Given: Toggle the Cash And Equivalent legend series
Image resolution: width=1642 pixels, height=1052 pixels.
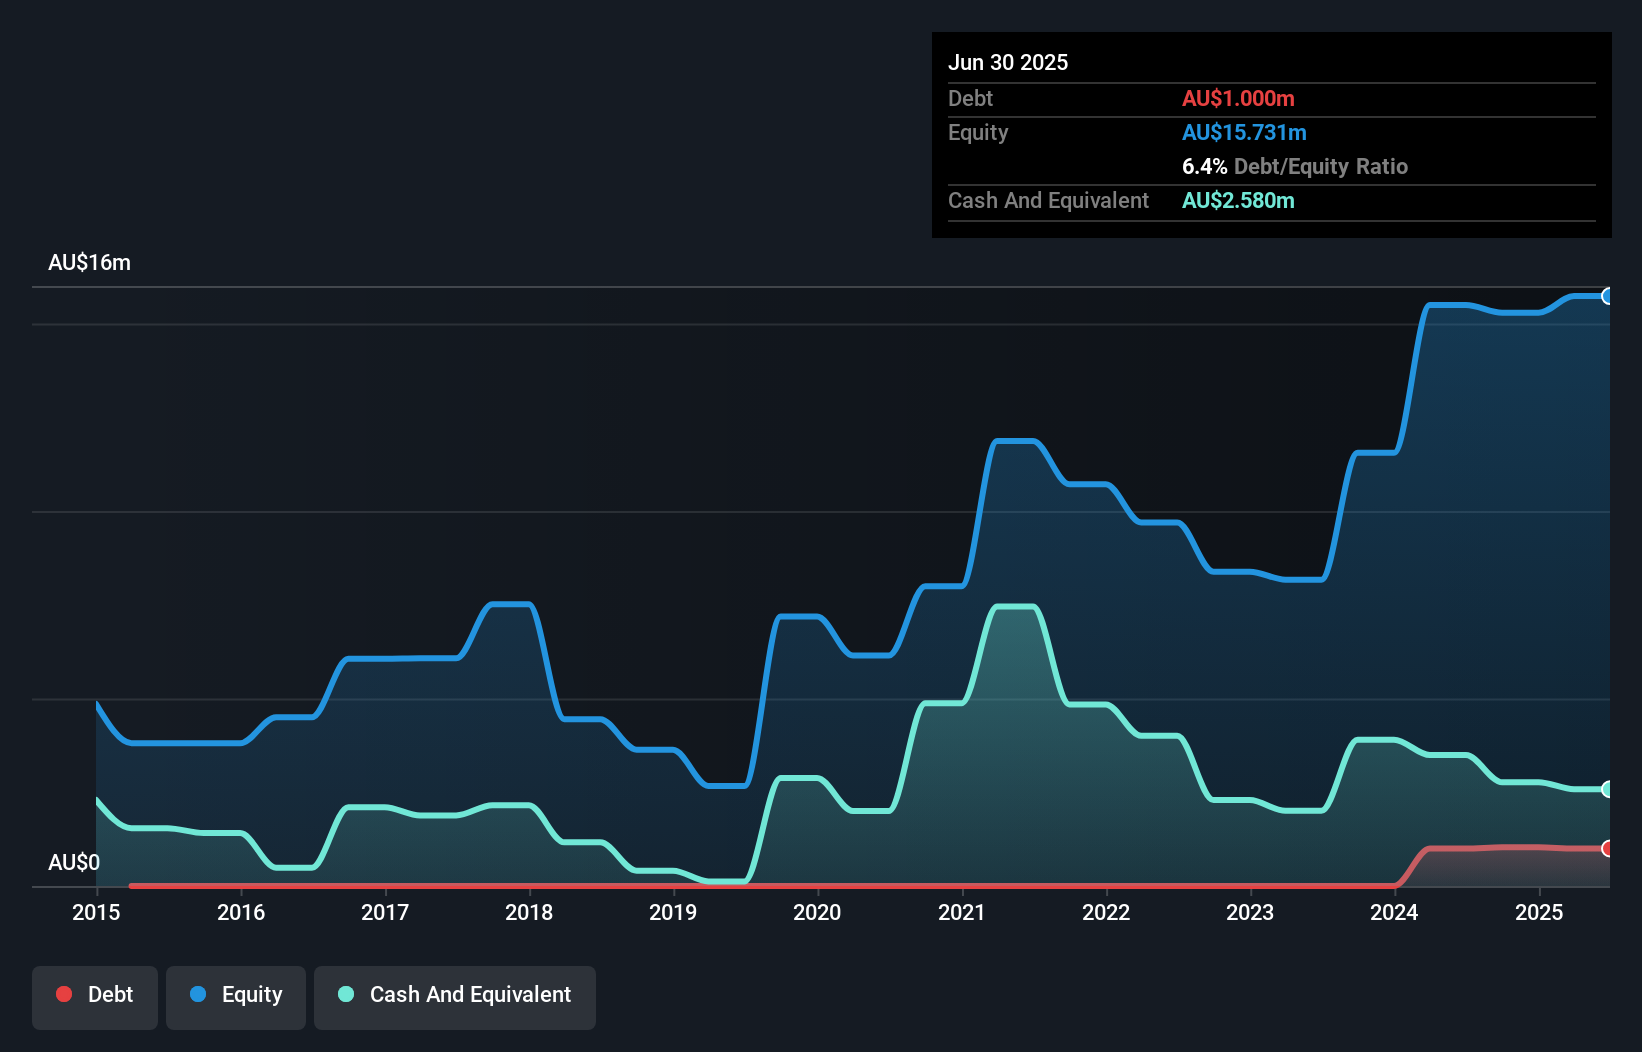Looking at the screenshot, I should [x=455, y=995].
